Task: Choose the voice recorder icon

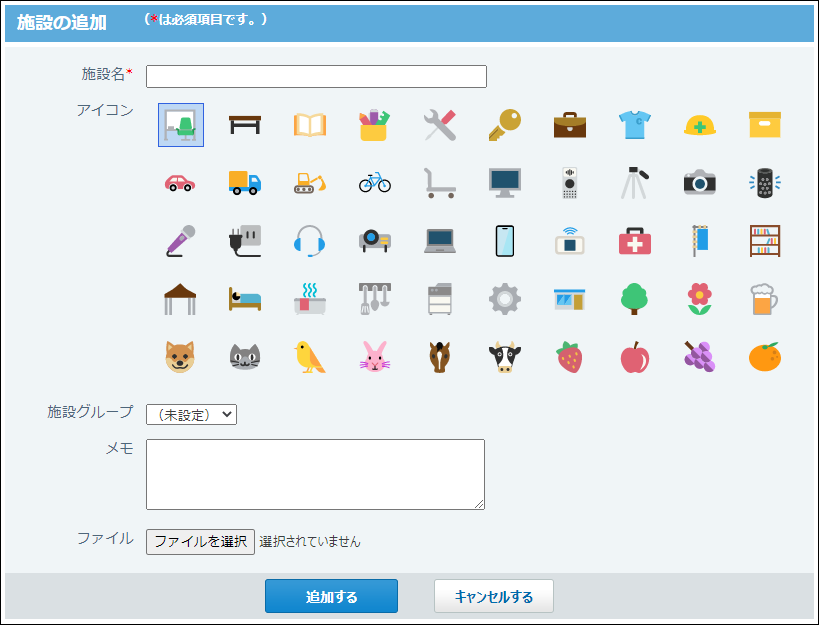Action: click(570, 183)
